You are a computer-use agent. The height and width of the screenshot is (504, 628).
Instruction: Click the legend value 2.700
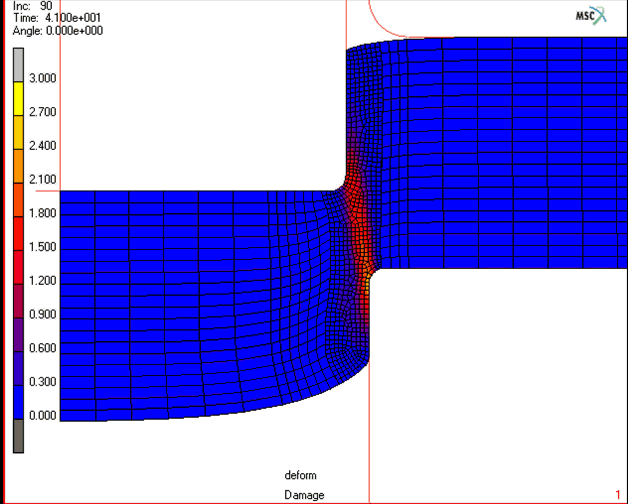42,112
